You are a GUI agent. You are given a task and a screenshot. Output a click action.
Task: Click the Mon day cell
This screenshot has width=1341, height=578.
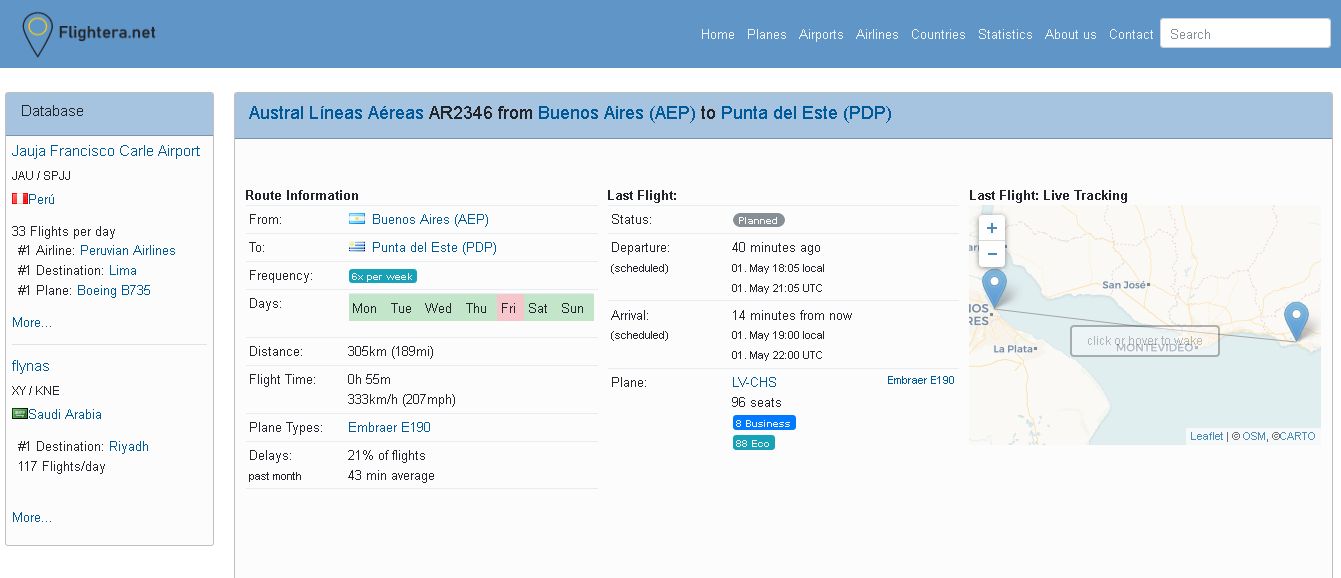pyautogui.click(x=365, y=308)
